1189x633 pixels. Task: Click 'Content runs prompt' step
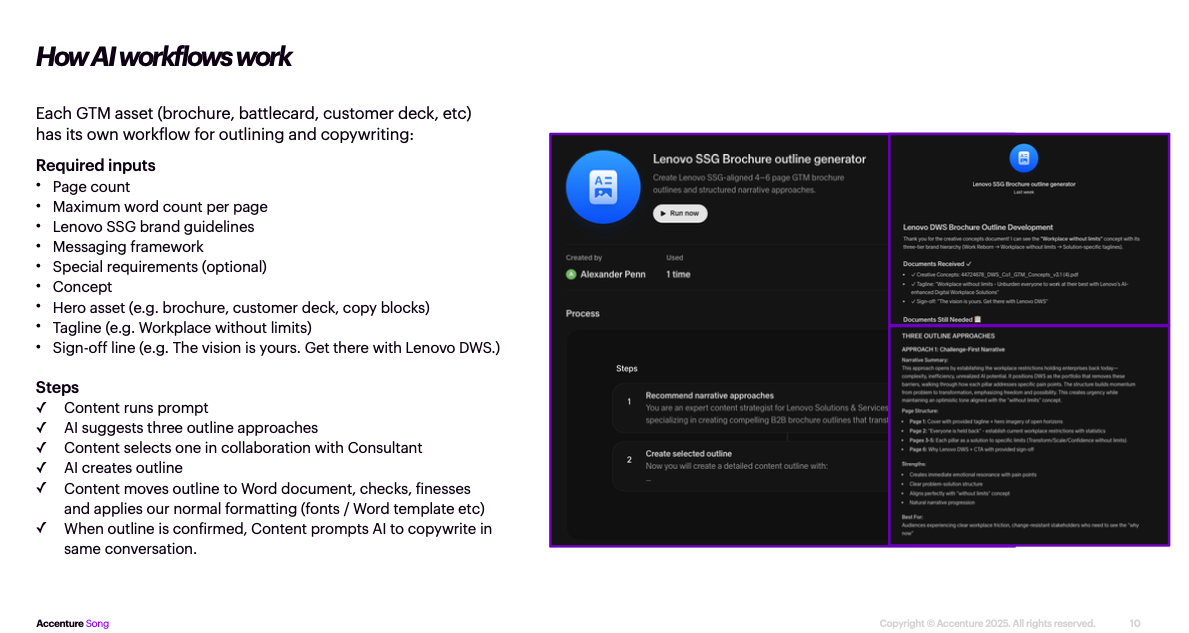pos(136,408)
